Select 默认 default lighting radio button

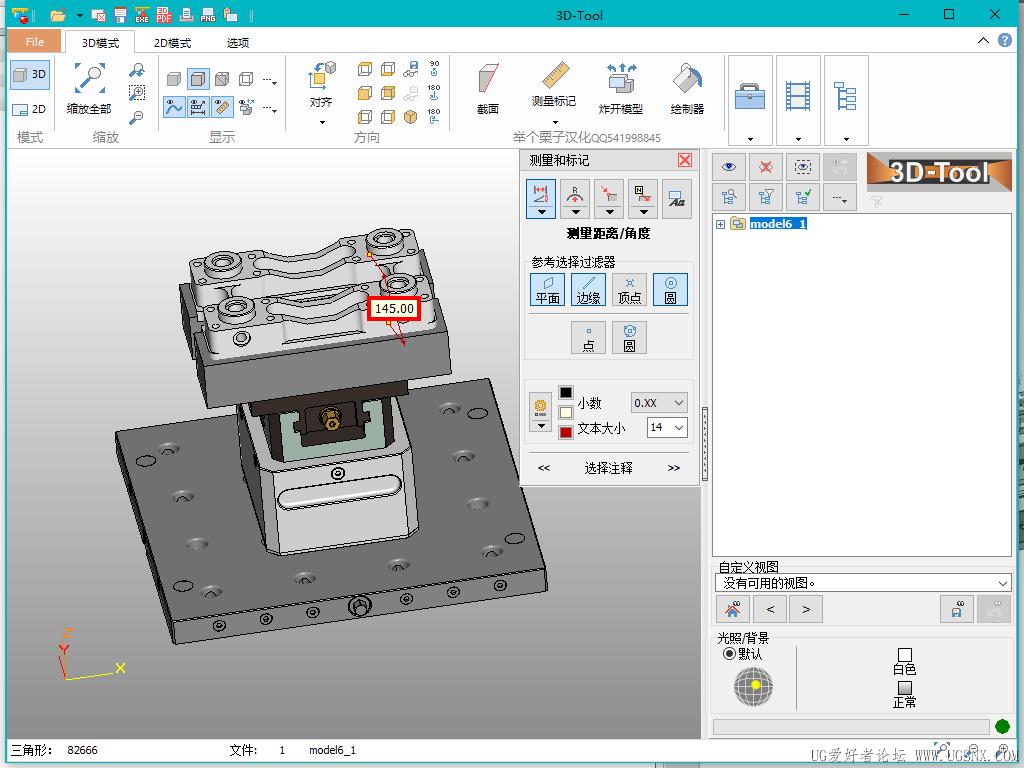click(x=729, y=654)
